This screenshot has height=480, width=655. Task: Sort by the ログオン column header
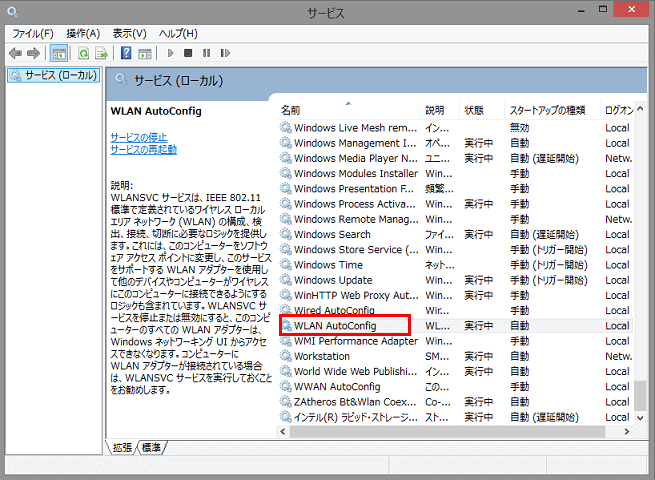[x=617, y=110]
